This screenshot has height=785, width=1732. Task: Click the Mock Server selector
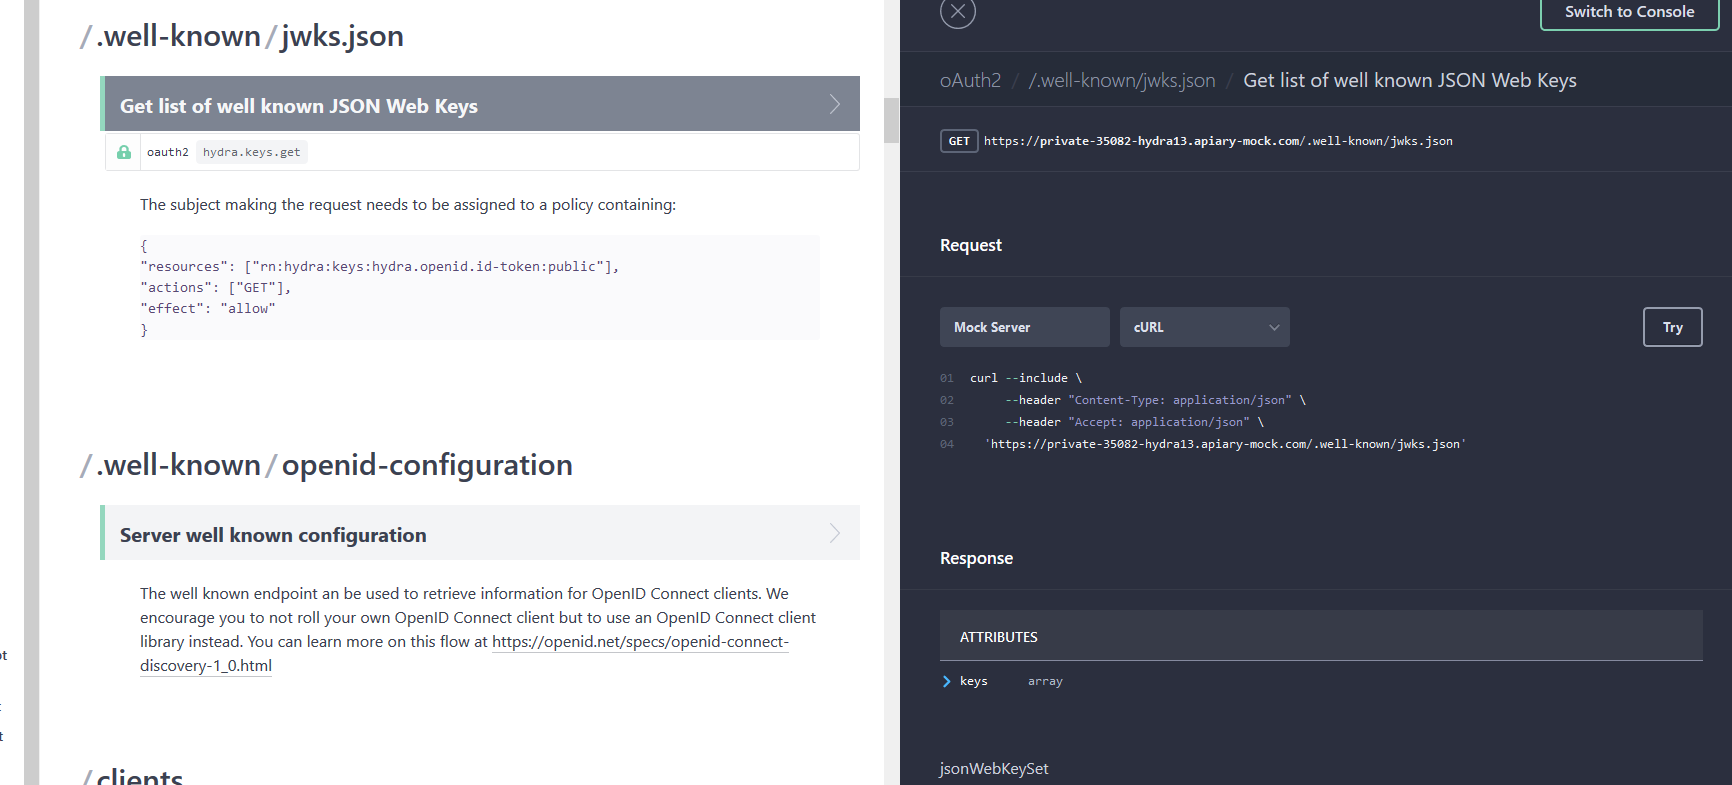click(1025, 327)
